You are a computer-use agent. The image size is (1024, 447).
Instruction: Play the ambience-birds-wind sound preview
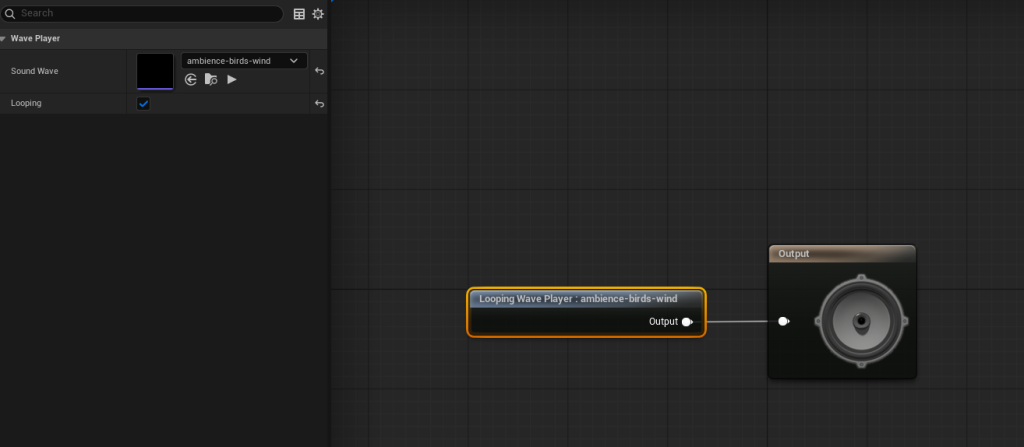coord(232,79)
